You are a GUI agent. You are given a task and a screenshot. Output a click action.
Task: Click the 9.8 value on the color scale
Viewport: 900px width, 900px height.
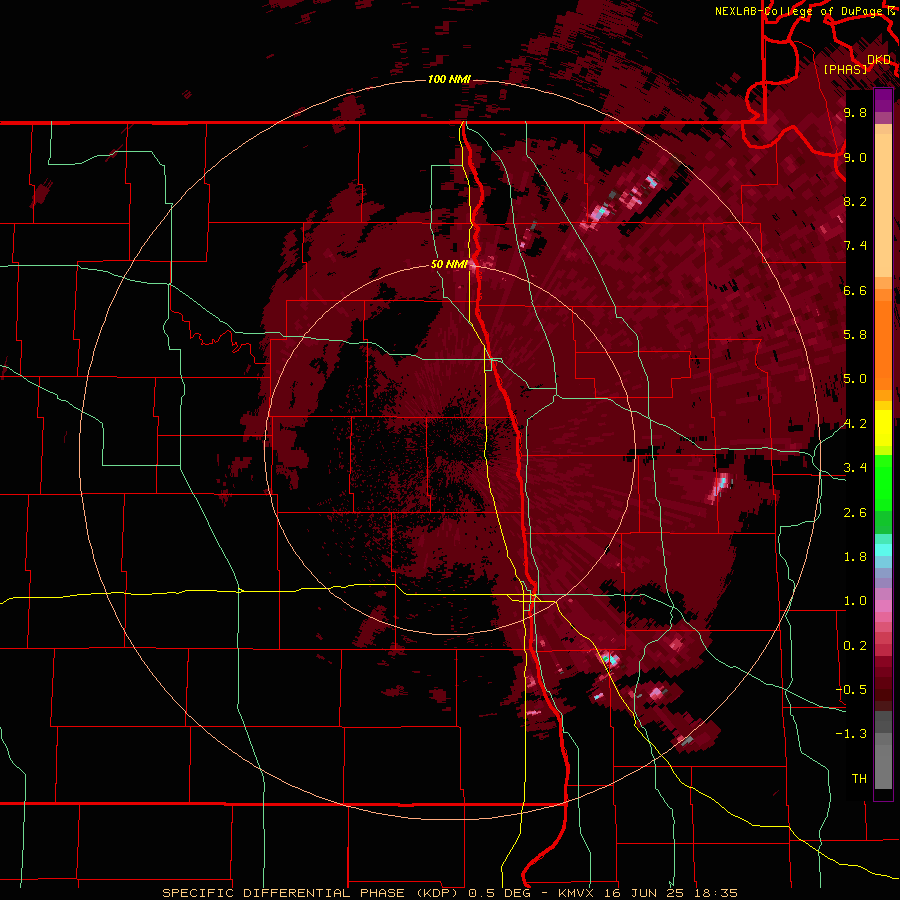point(855,112)
